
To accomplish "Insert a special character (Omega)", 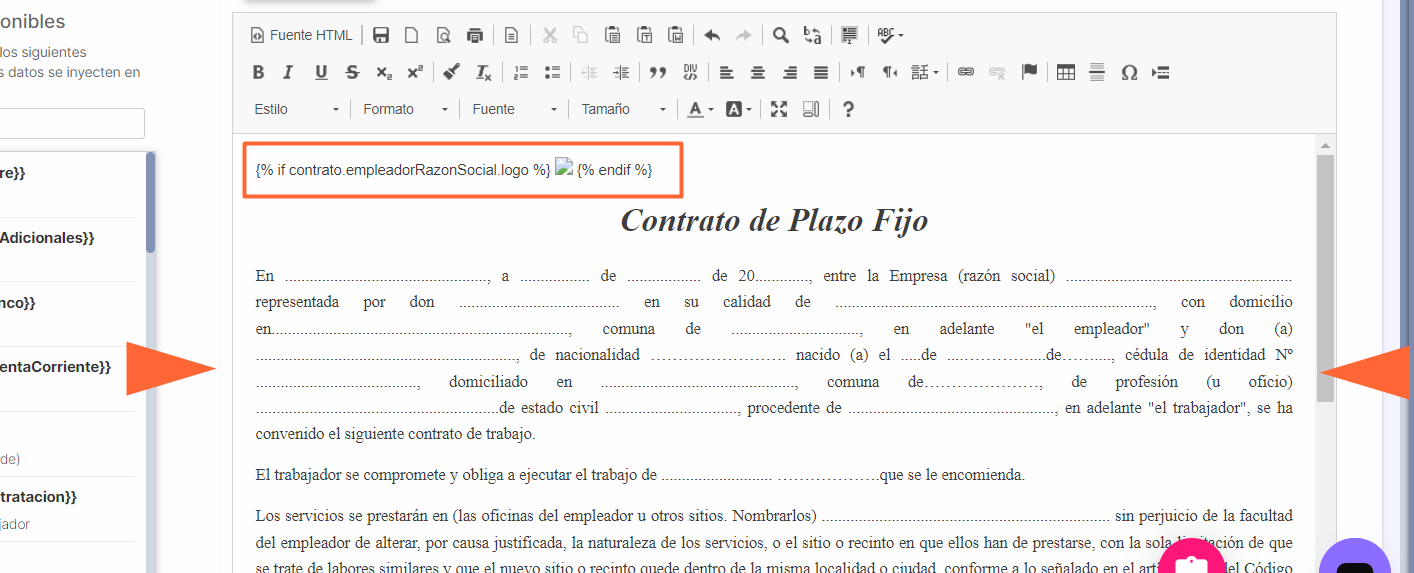I will point(1129,72).
